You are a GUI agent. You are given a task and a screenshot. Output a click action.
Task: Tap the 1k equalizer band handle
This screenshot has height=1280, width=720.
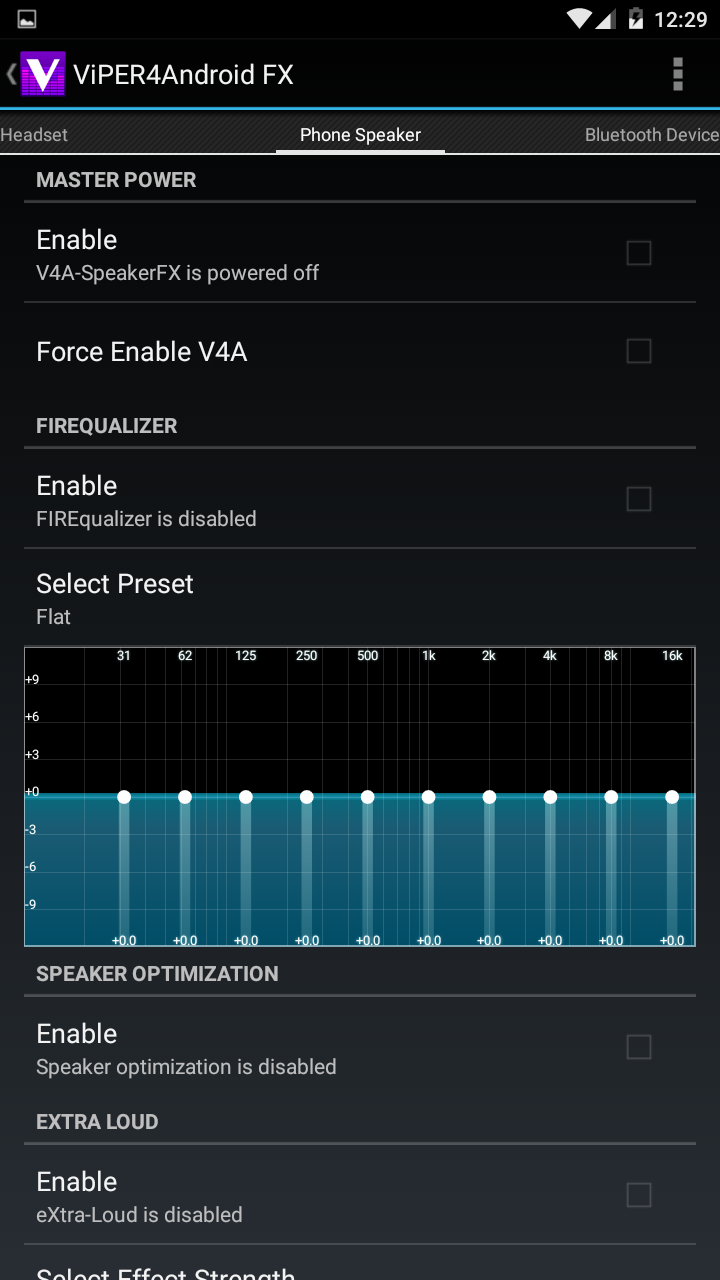428,797
